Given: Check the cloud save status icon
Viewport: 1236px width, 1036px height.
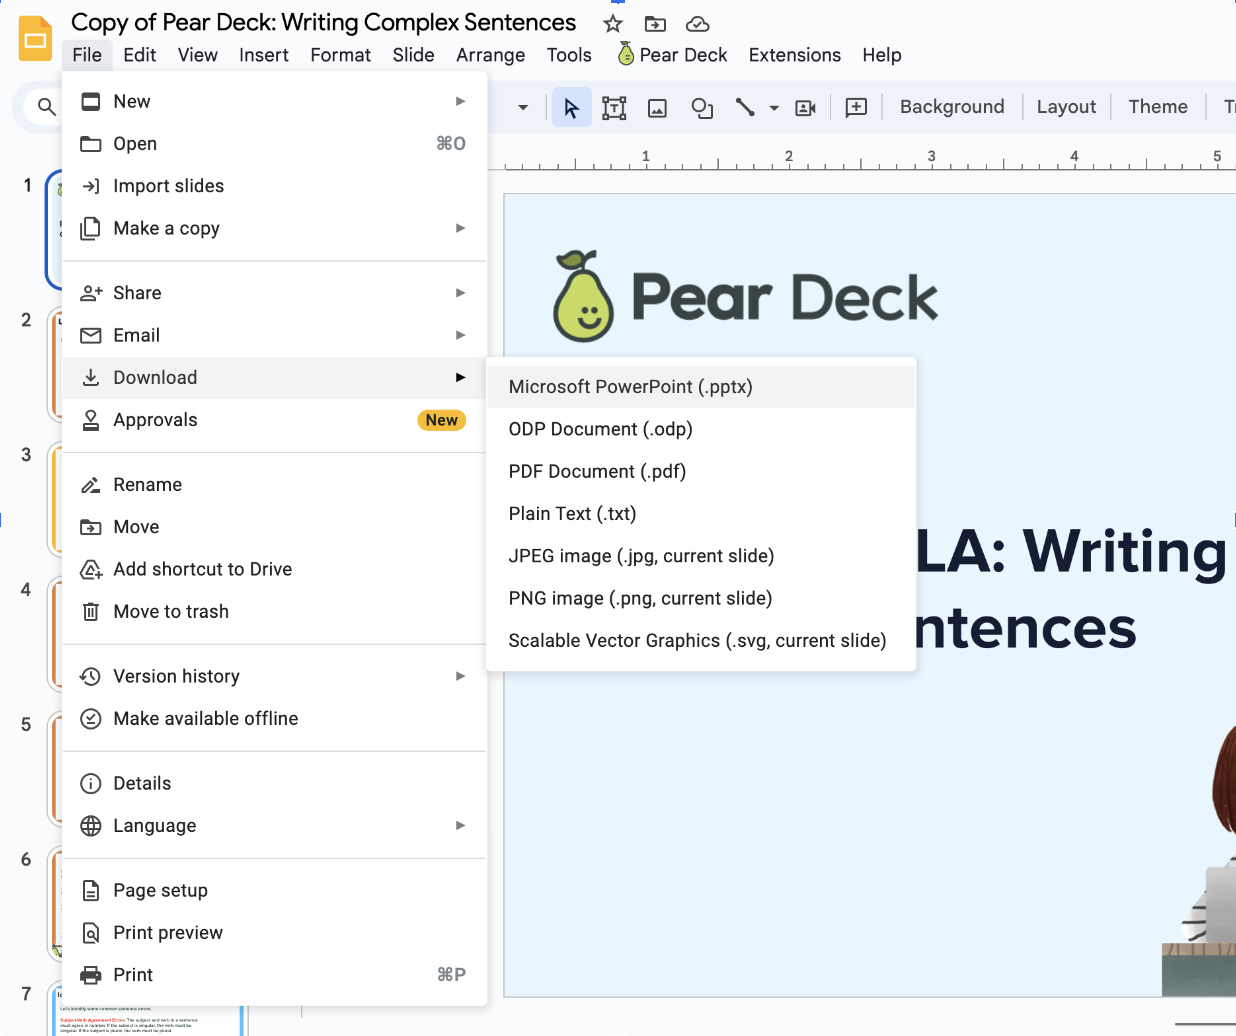Looking at the screenshot, I should pyautogui.click(x=697, y=23).
